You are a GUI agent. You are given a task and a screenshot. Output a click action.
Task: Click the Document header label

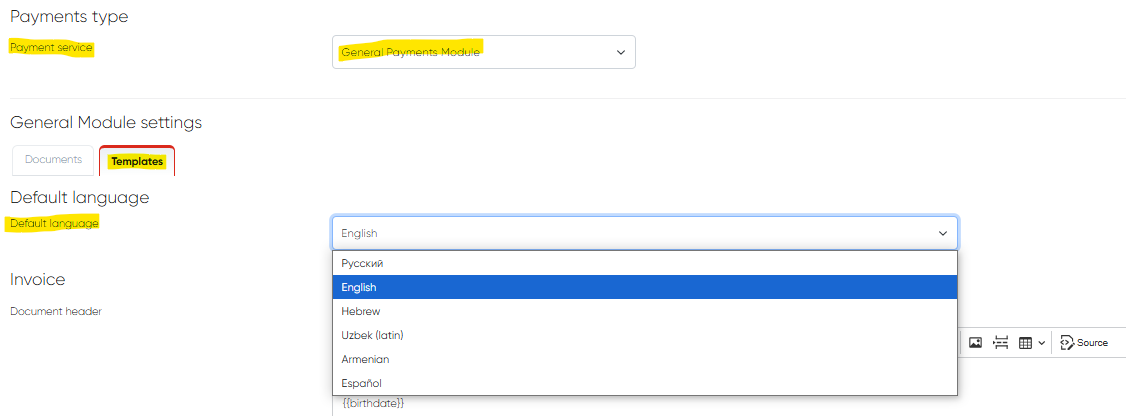pos(56,311)
